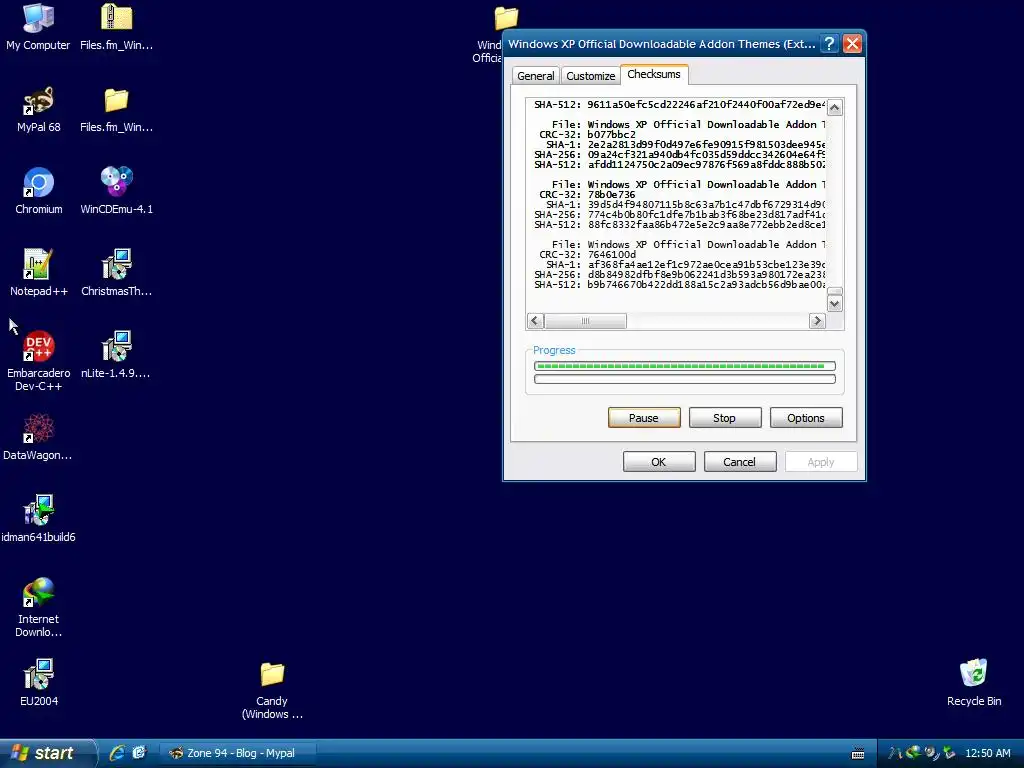Image resolution: width=1024 pixels, height=768 pixels.
Task: Click the dialog's question mark help button
Action: [x=829, y=44]
